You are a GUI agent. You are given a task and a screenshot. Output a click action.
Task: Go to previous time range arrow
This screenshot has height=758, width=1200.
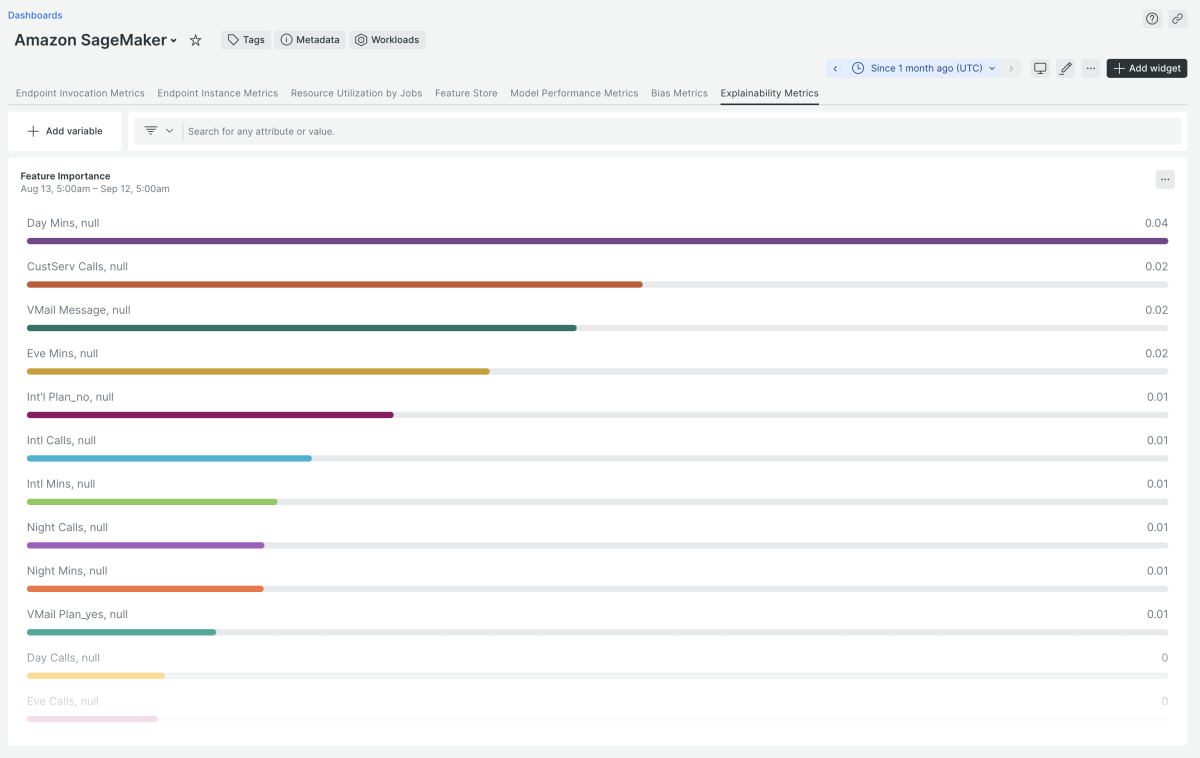pyautogui.click(x=835, y=68)
